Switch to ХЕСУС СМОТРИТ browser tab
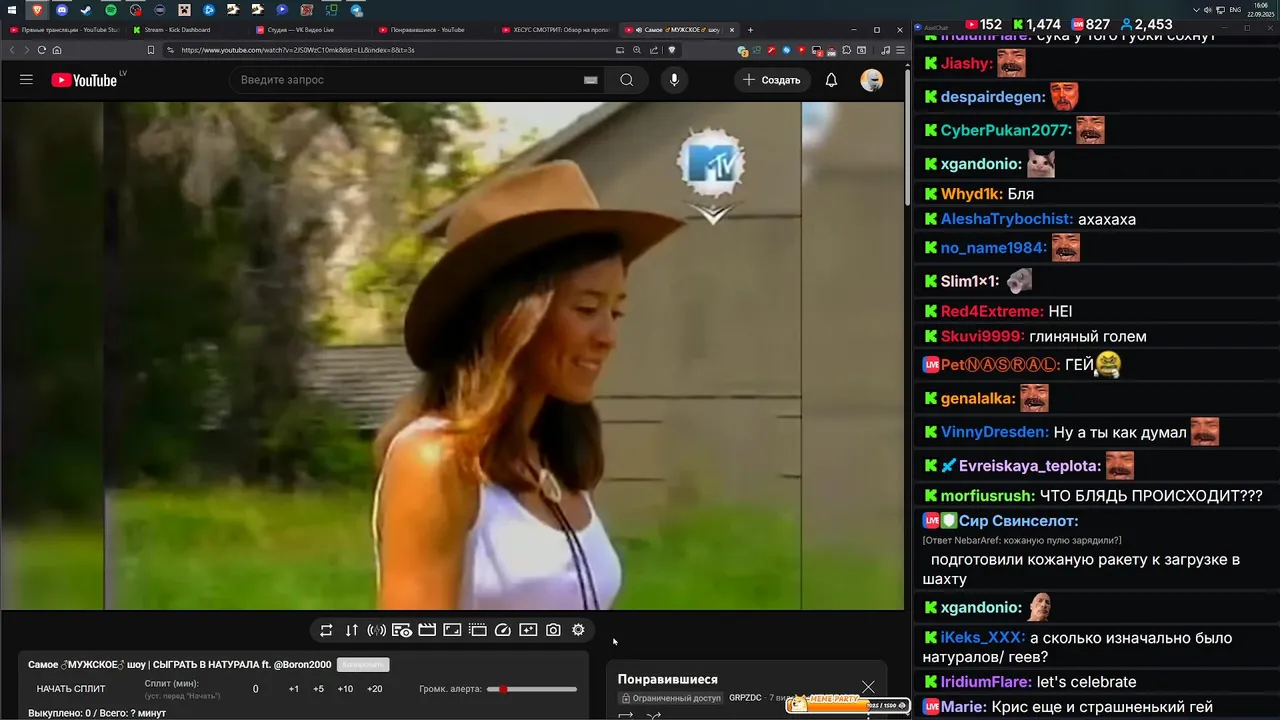 click(555, 30)
